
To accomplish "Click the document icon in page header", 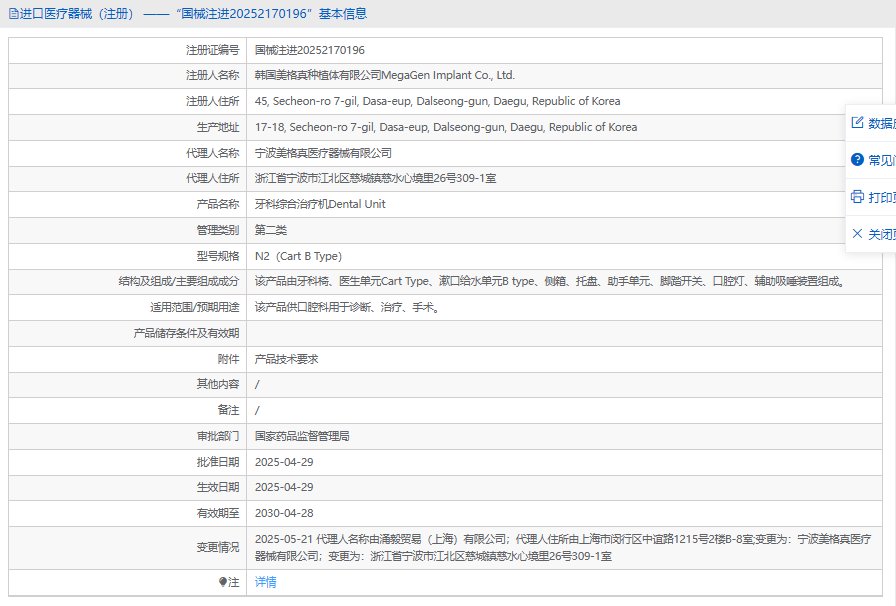I will click(x=13, y=14).
